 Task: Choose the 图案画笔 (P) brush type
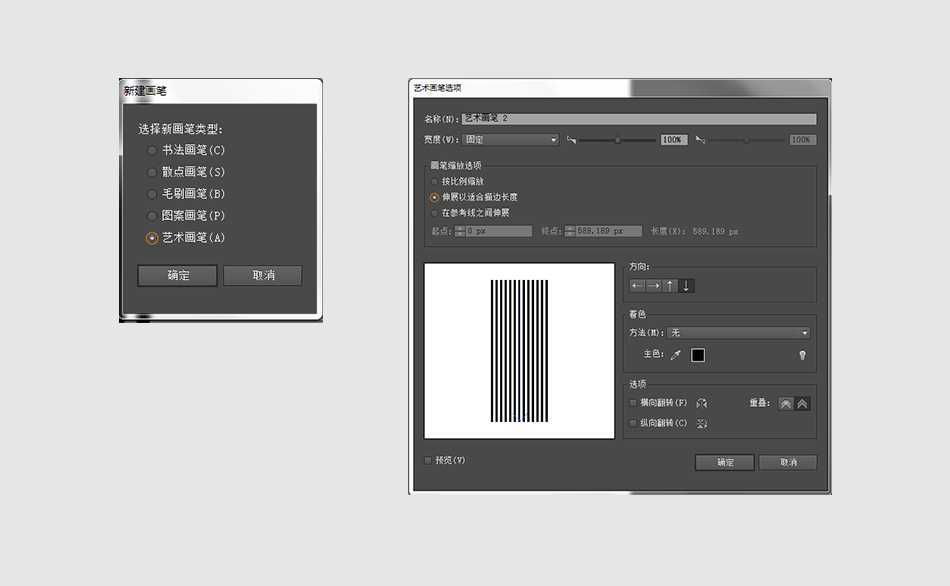click(x=152, y=216)
